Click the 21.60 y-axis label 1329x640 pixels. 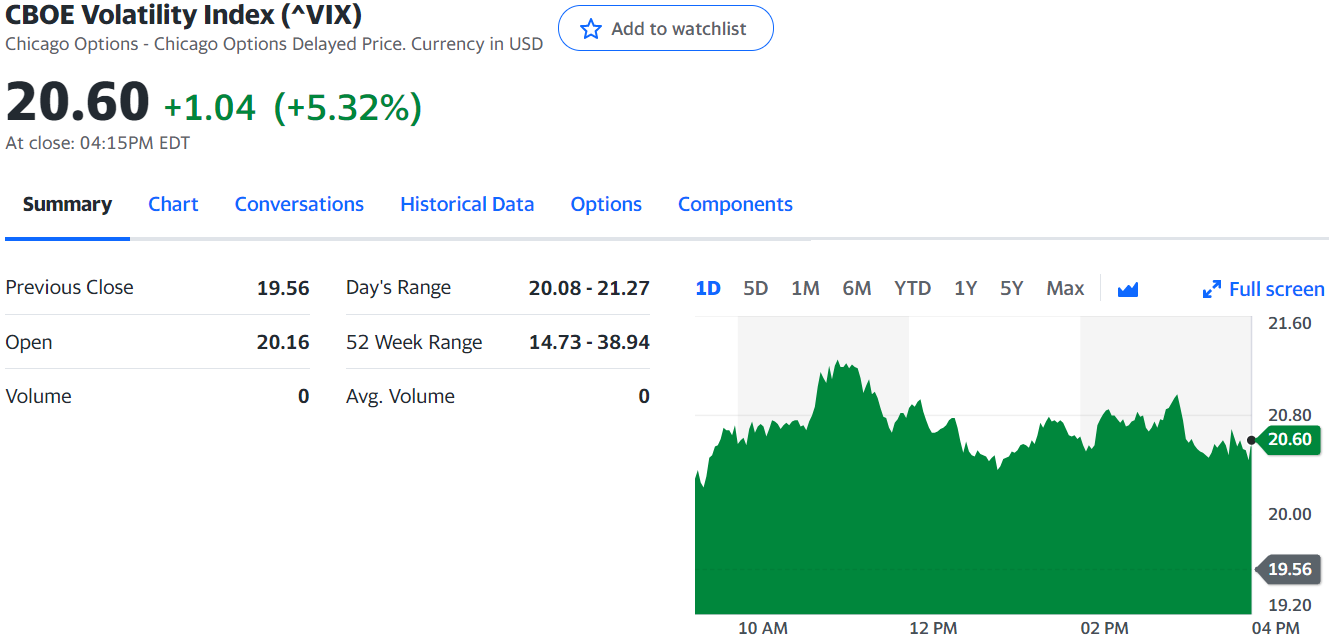pyautogui.click(x=1289, y=323)
